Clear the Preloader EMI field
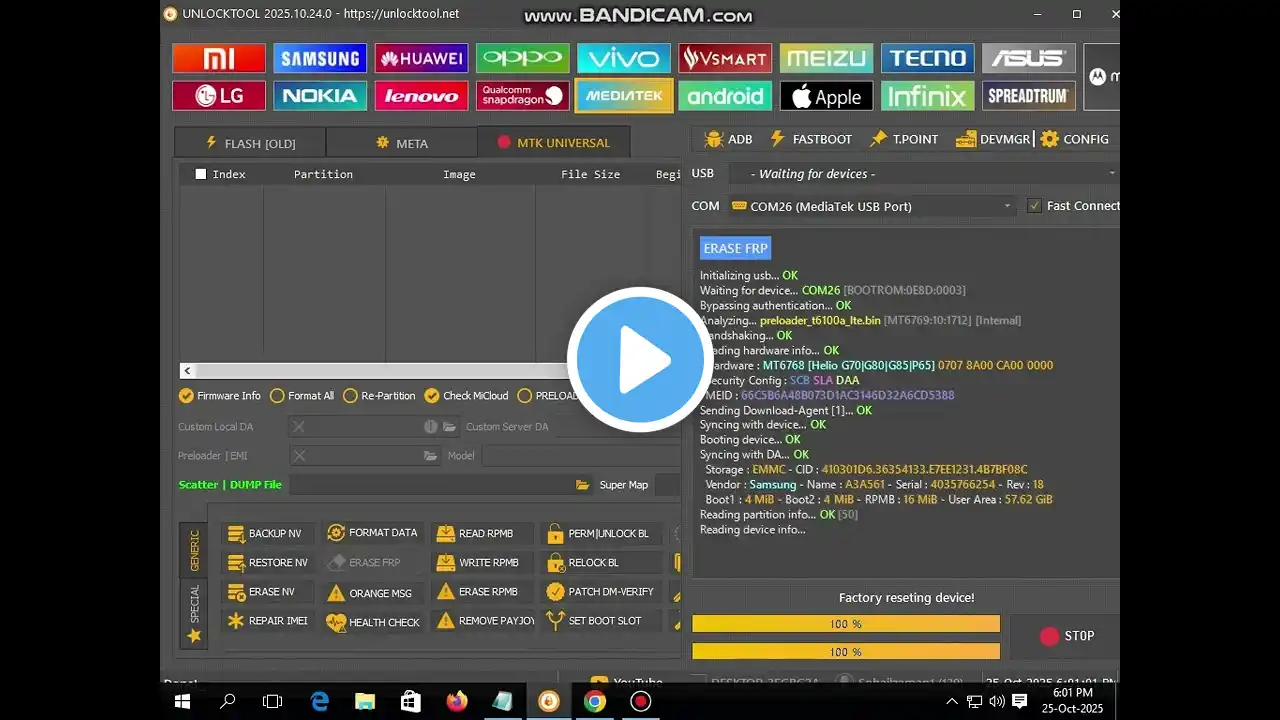The height and width of the screenshot is (720, 1280). (298, 456)
